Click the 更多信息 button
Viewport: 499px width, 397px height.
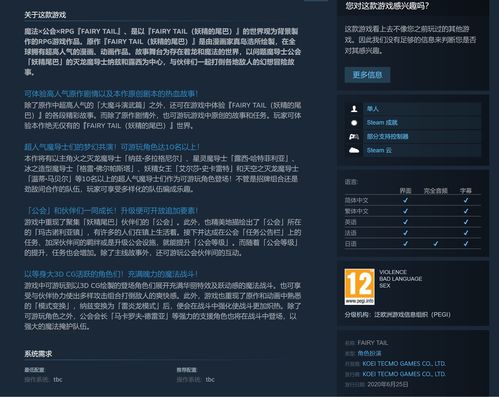[x=367, y=75]
